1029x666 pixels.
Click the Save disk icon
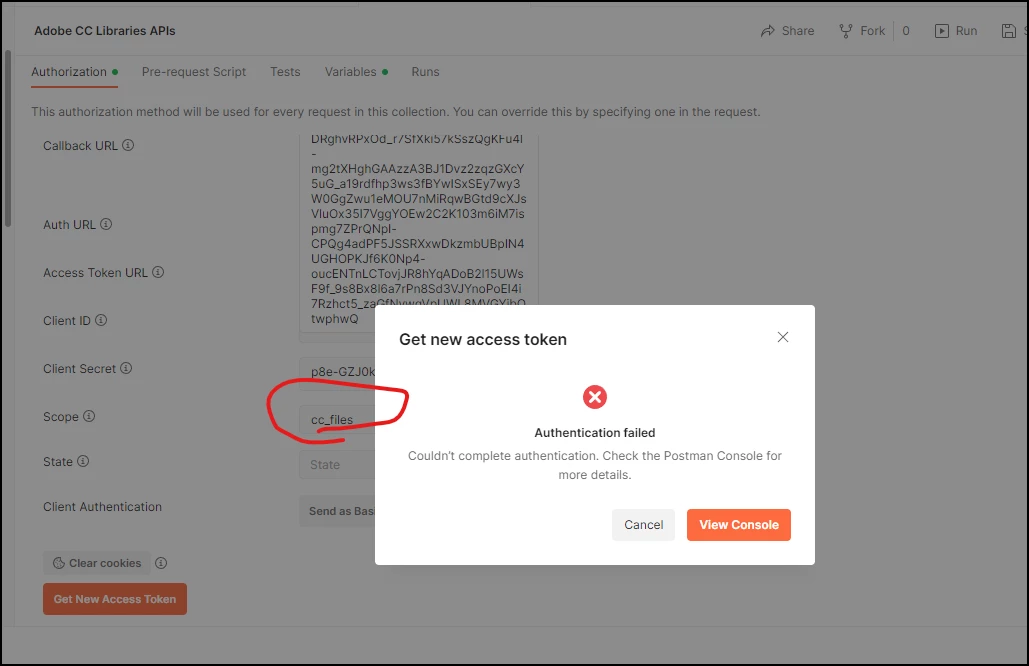(x=1009, y=31)
